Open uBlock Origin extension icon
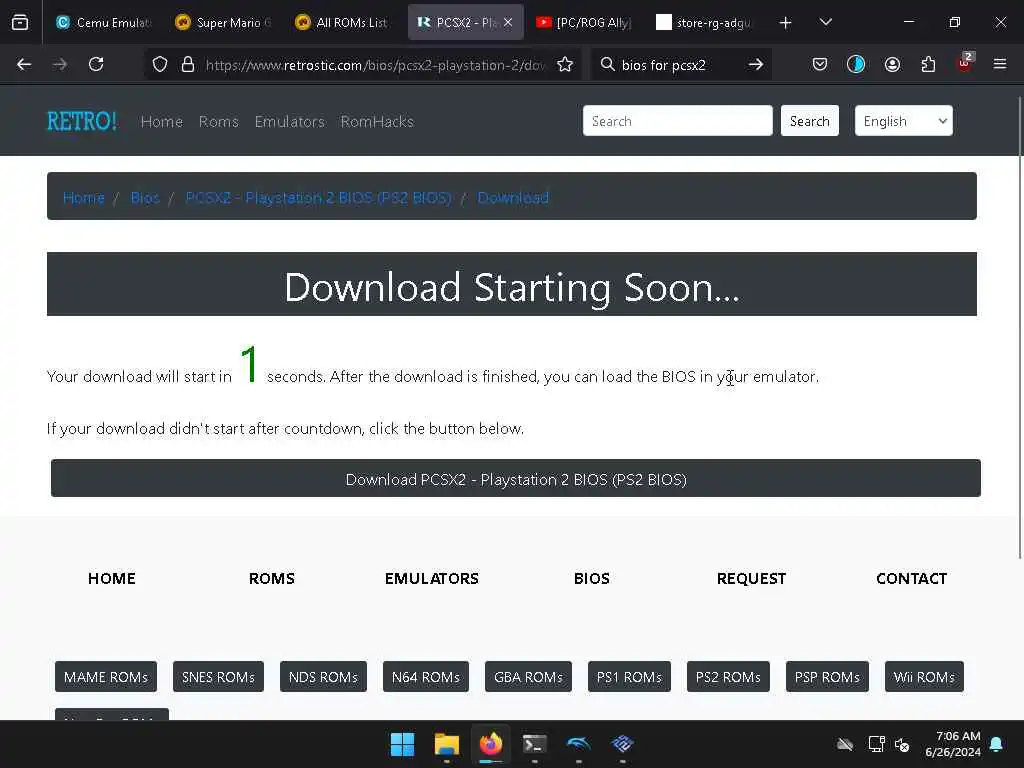1024x768 pixels. tap(965, 63)
